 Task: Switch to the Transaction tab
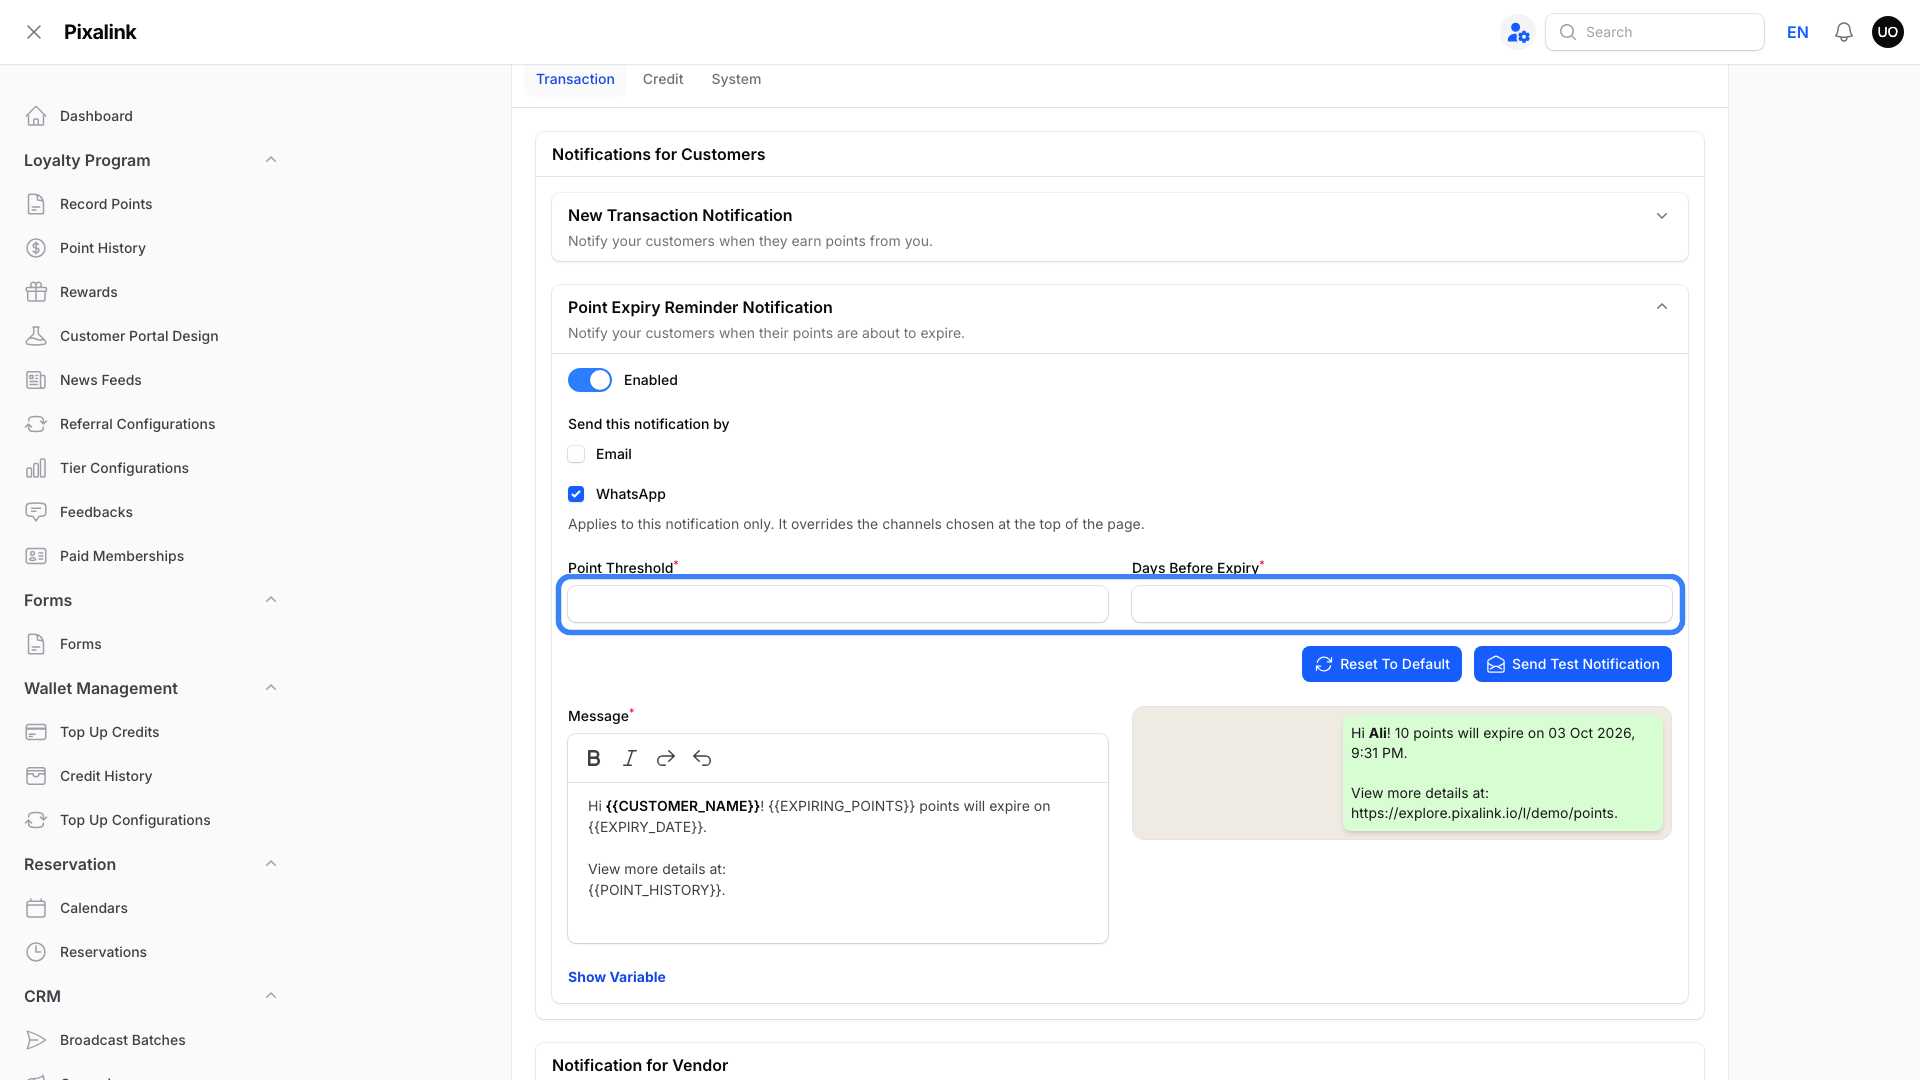point(575,79)
